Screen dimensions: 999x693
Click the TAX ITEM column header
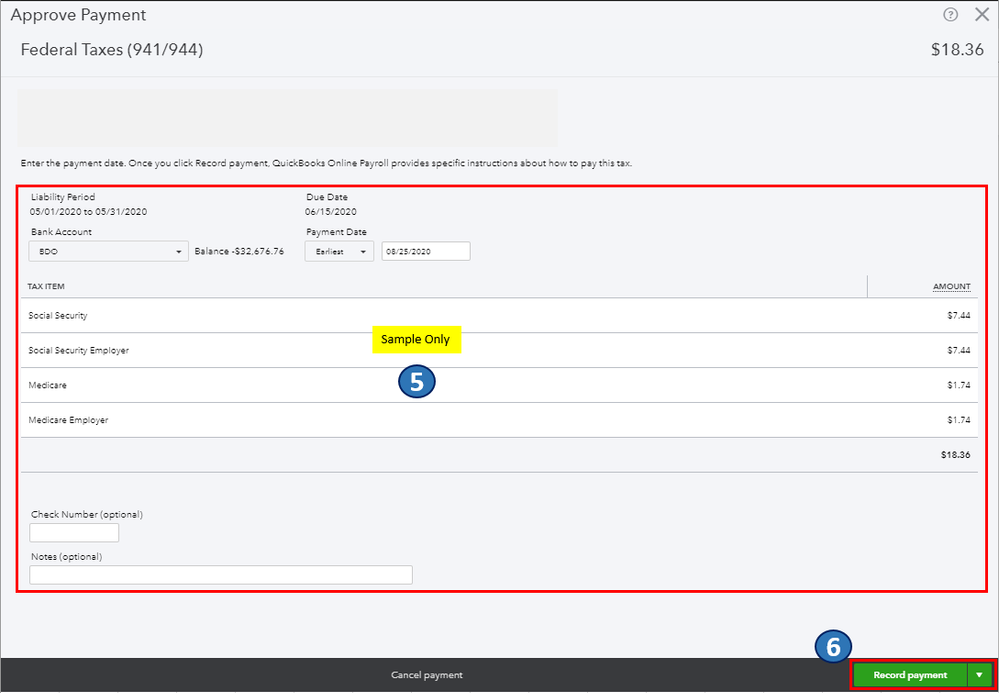click(46, 287)
